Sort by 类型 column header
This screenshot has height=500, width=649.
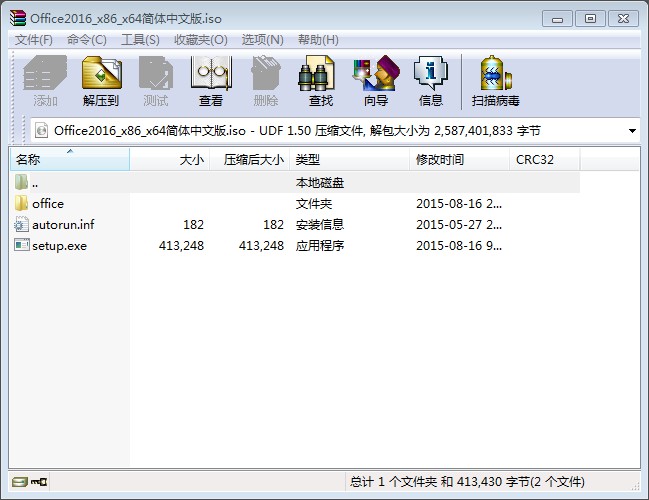click(x=349, y=159)
